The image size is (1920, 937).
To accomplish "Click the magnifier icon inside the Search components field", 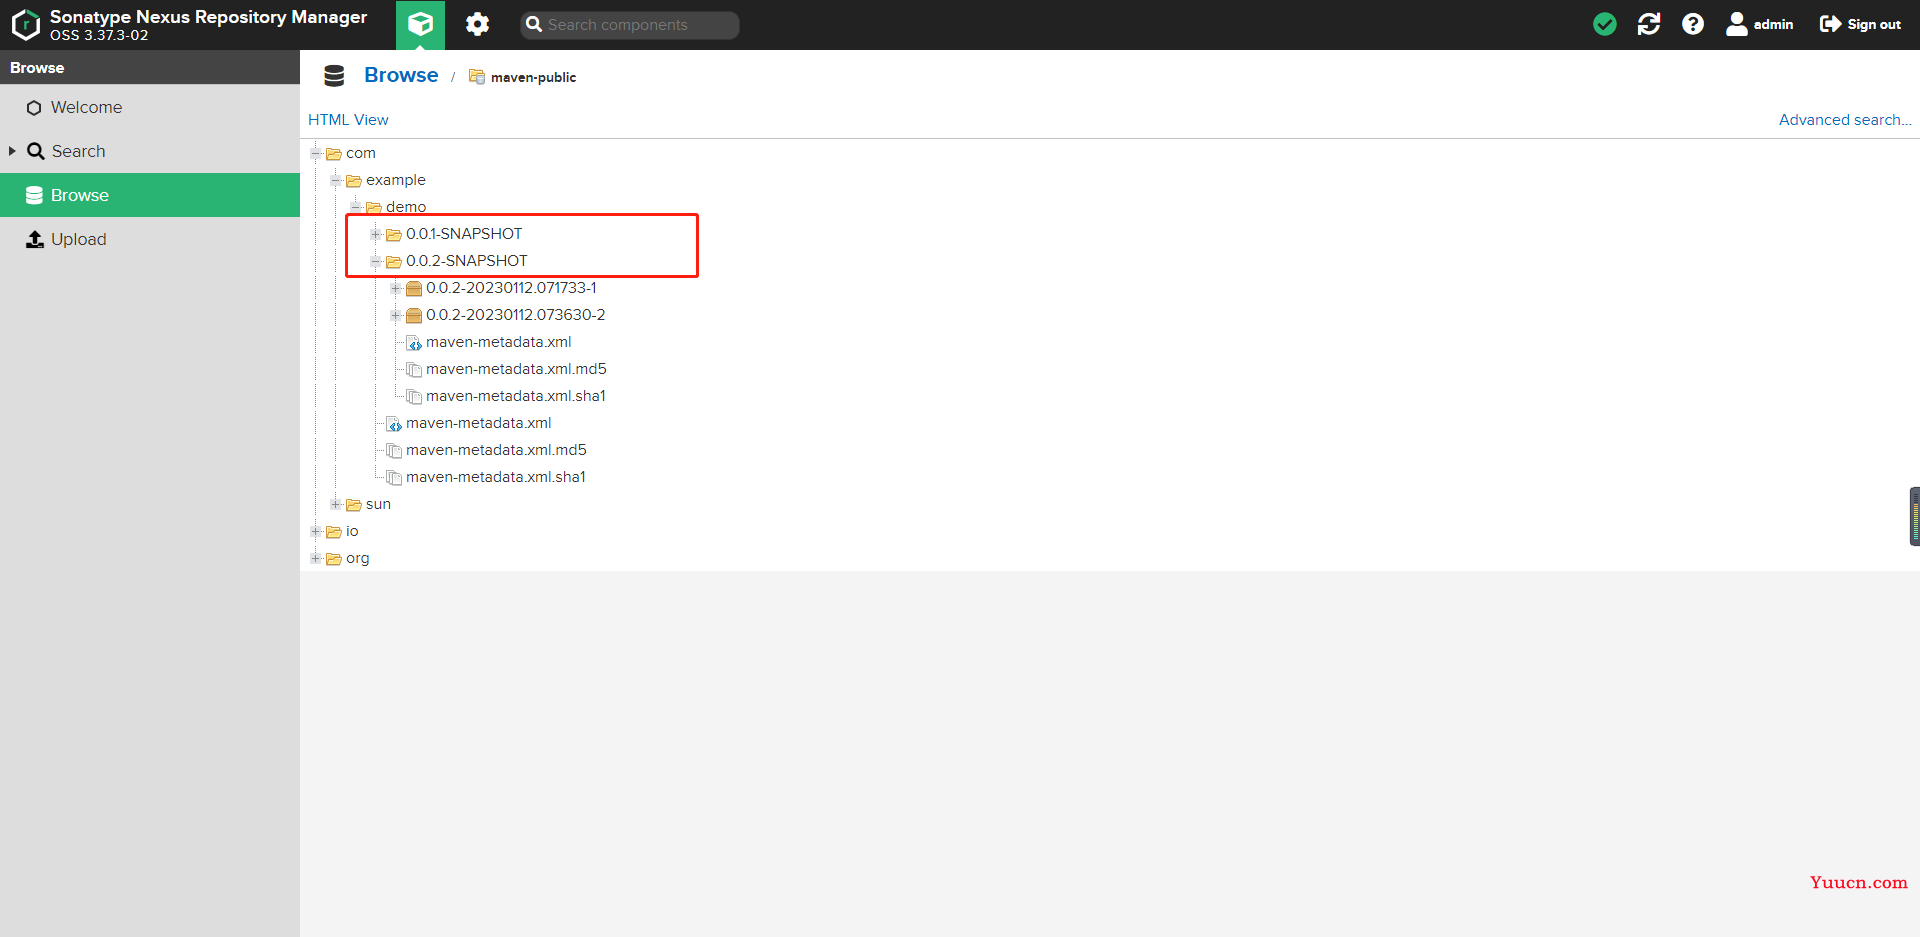I will tap(534, 25).
